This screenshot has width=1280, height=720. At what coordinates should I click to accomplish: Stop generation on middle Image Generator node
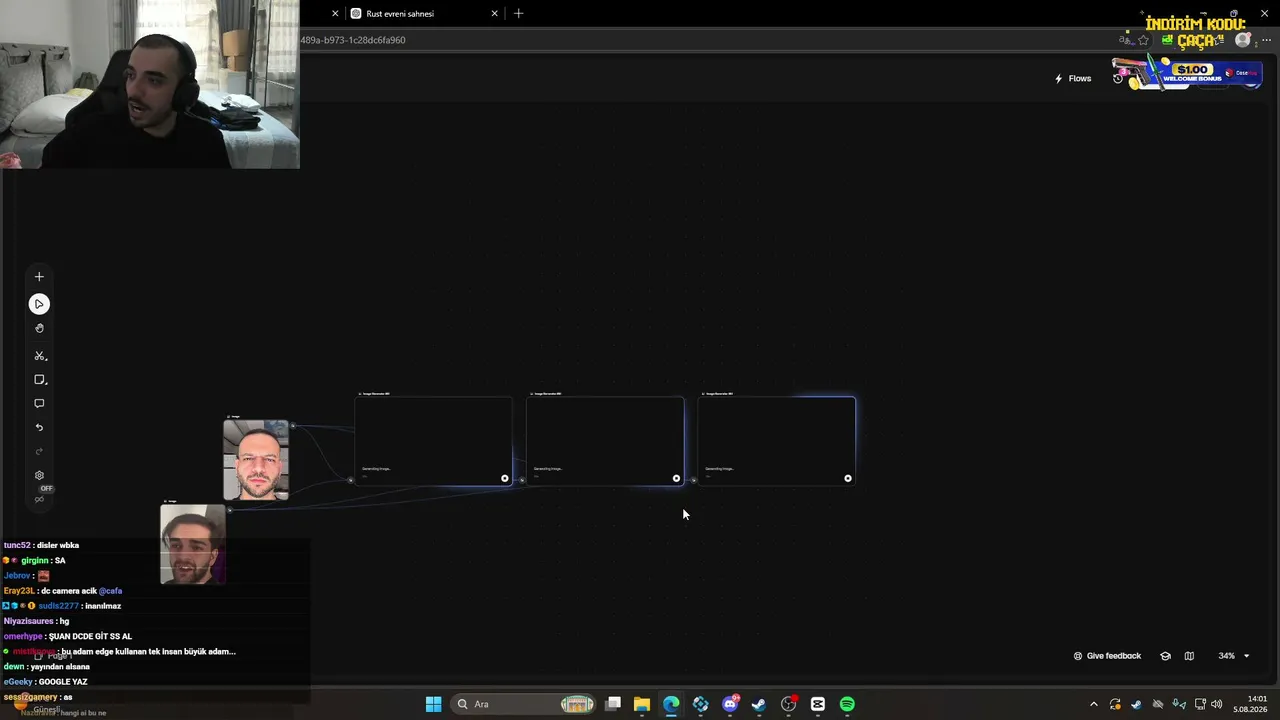point(676,479)
